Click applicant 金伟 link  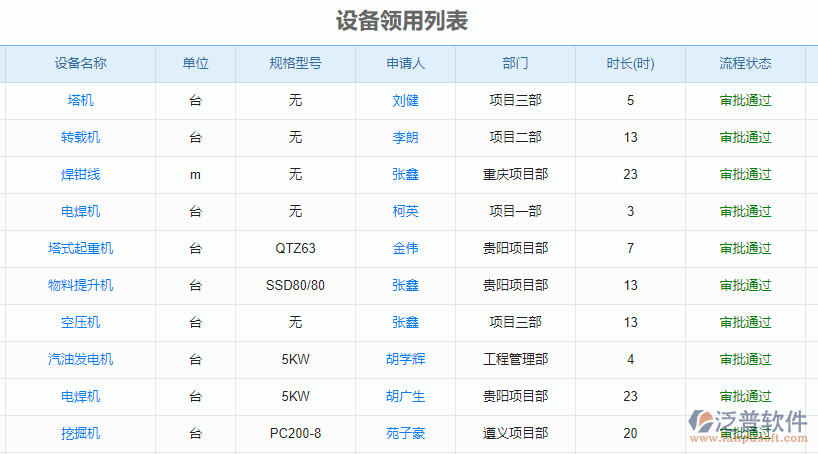pos(405,249)
